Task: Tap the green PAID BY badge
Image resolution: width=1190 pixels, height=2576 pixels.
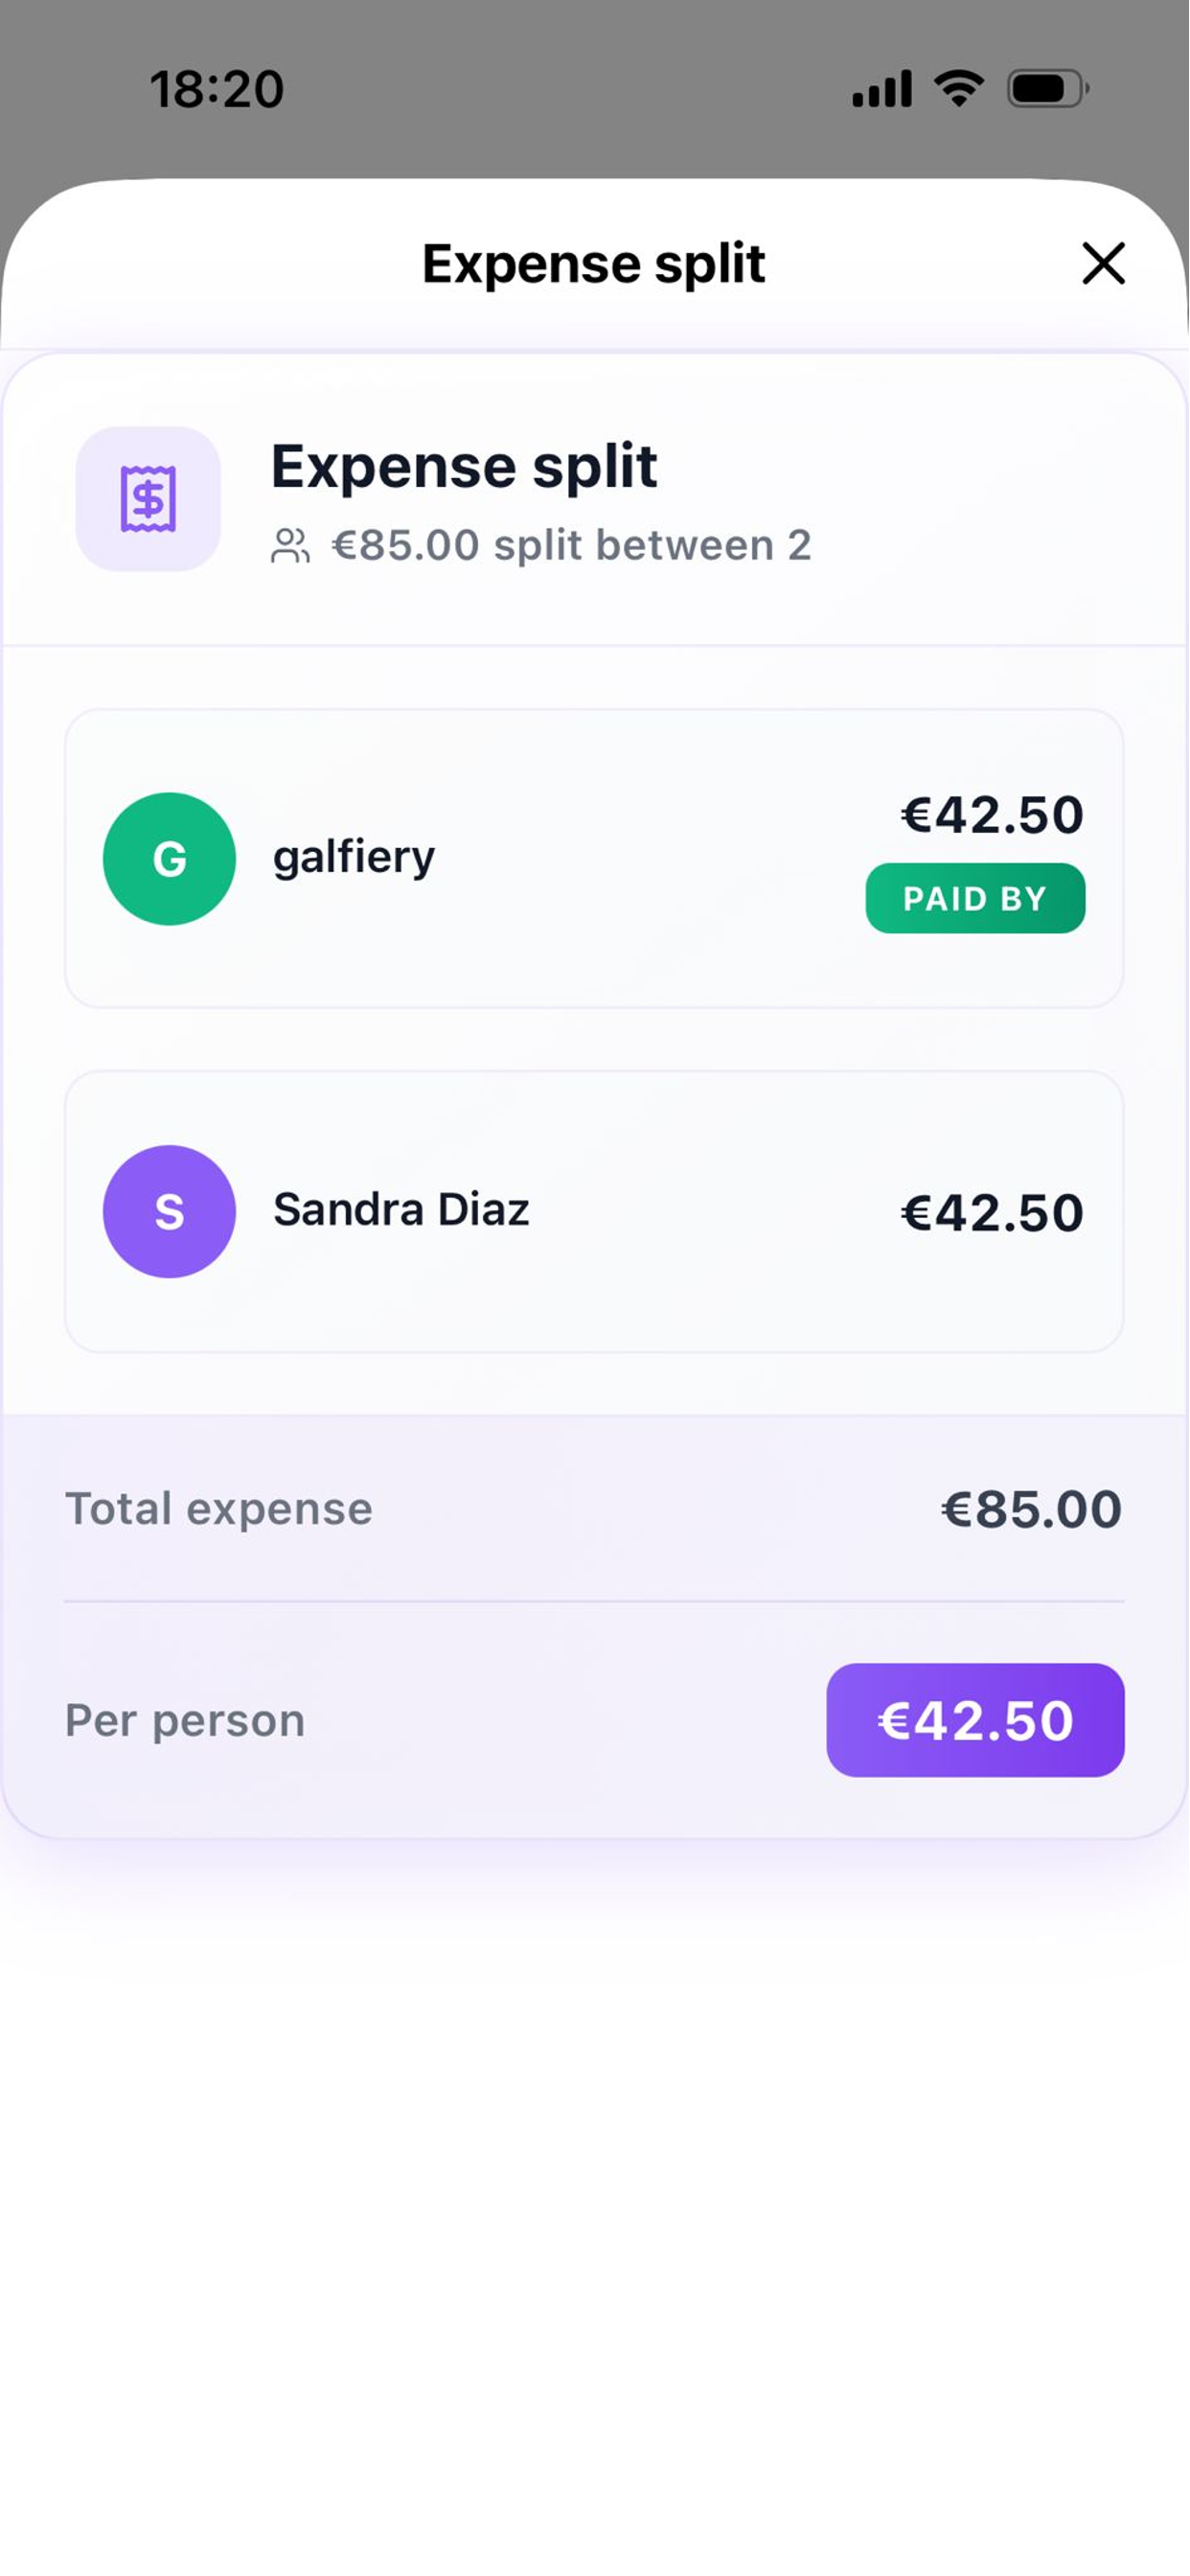Action: (x=975, y=898)
